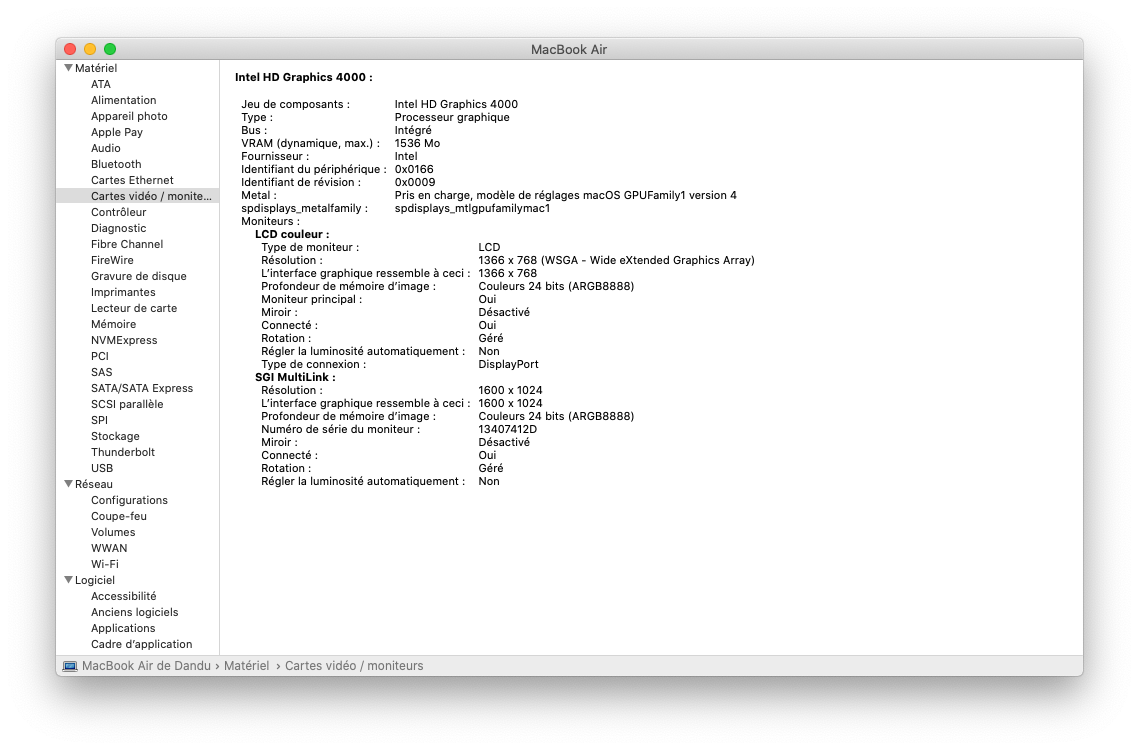Viewport: 1139px width, 750px height.
Task: Show NVMExpress information
Action: coord(124,340)
